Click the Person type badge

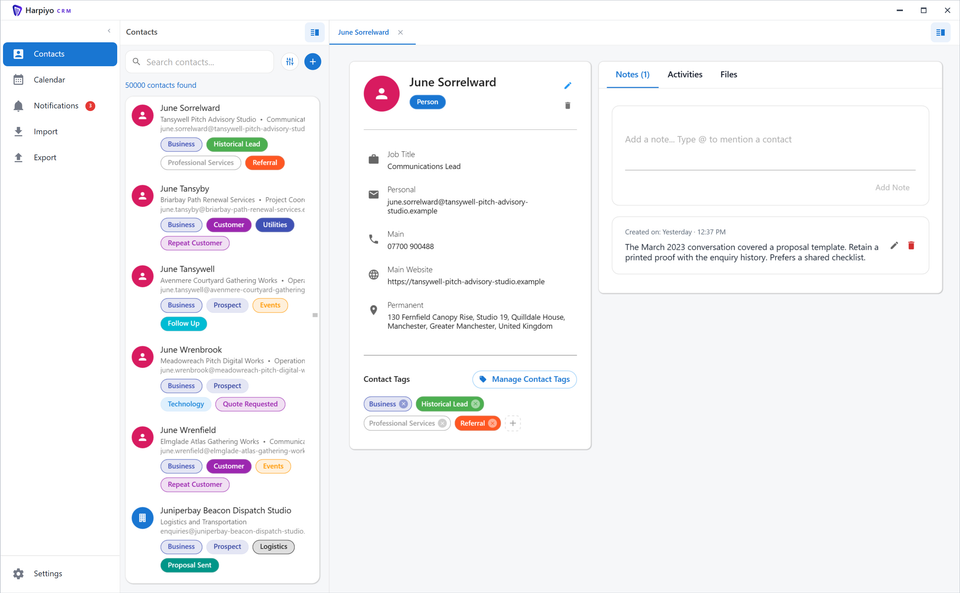click(427, 102)
